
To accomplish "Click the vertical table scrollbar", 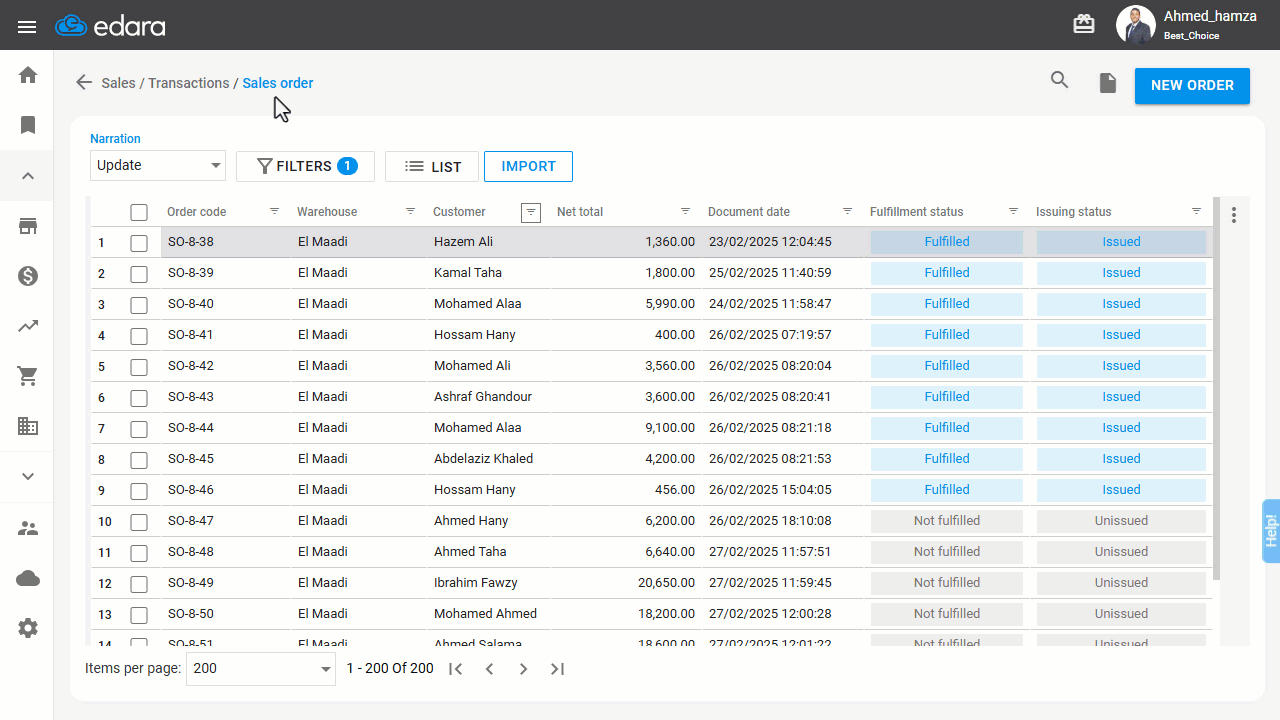I will click(x=1217, y=390).
